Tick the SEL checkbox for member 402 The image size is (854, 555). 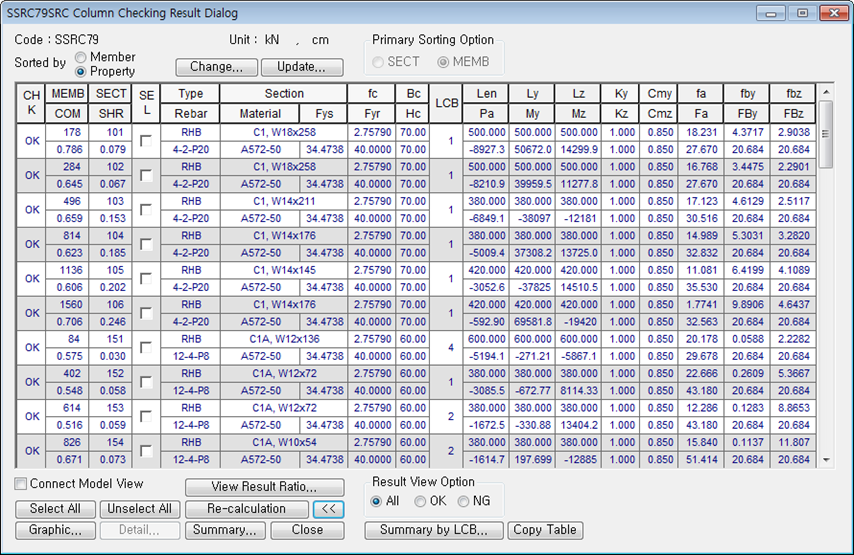pyautogui.click(x=146, y=382)
